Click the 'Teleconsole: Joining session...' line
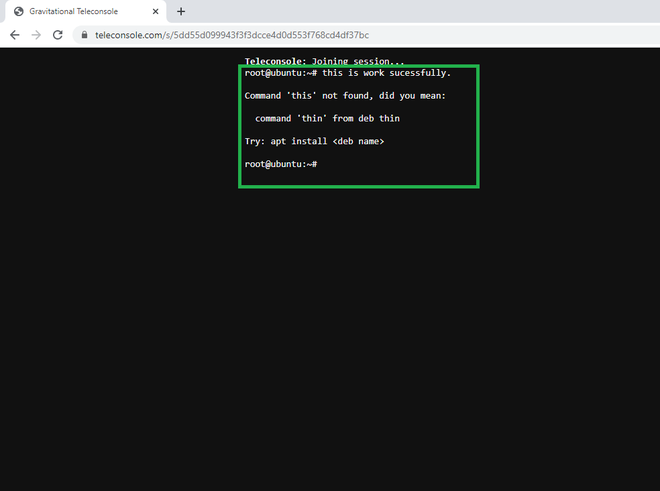This screenshot has width=660, height=491. click(x=324, y=61)
